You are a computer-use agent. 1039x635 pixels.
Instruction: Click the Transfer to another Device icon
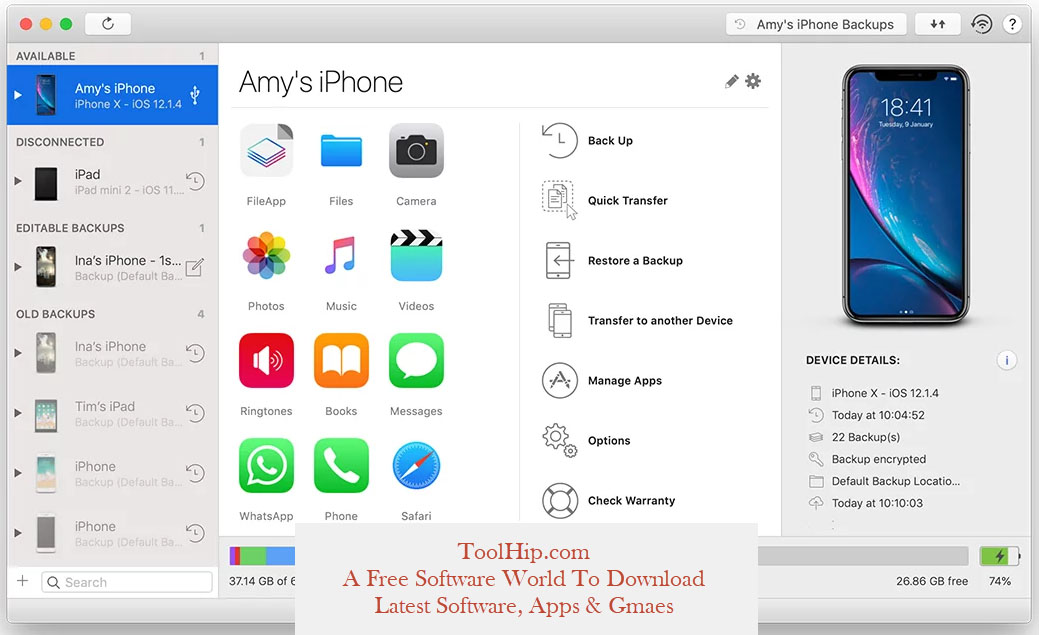(x=560, y=320)
